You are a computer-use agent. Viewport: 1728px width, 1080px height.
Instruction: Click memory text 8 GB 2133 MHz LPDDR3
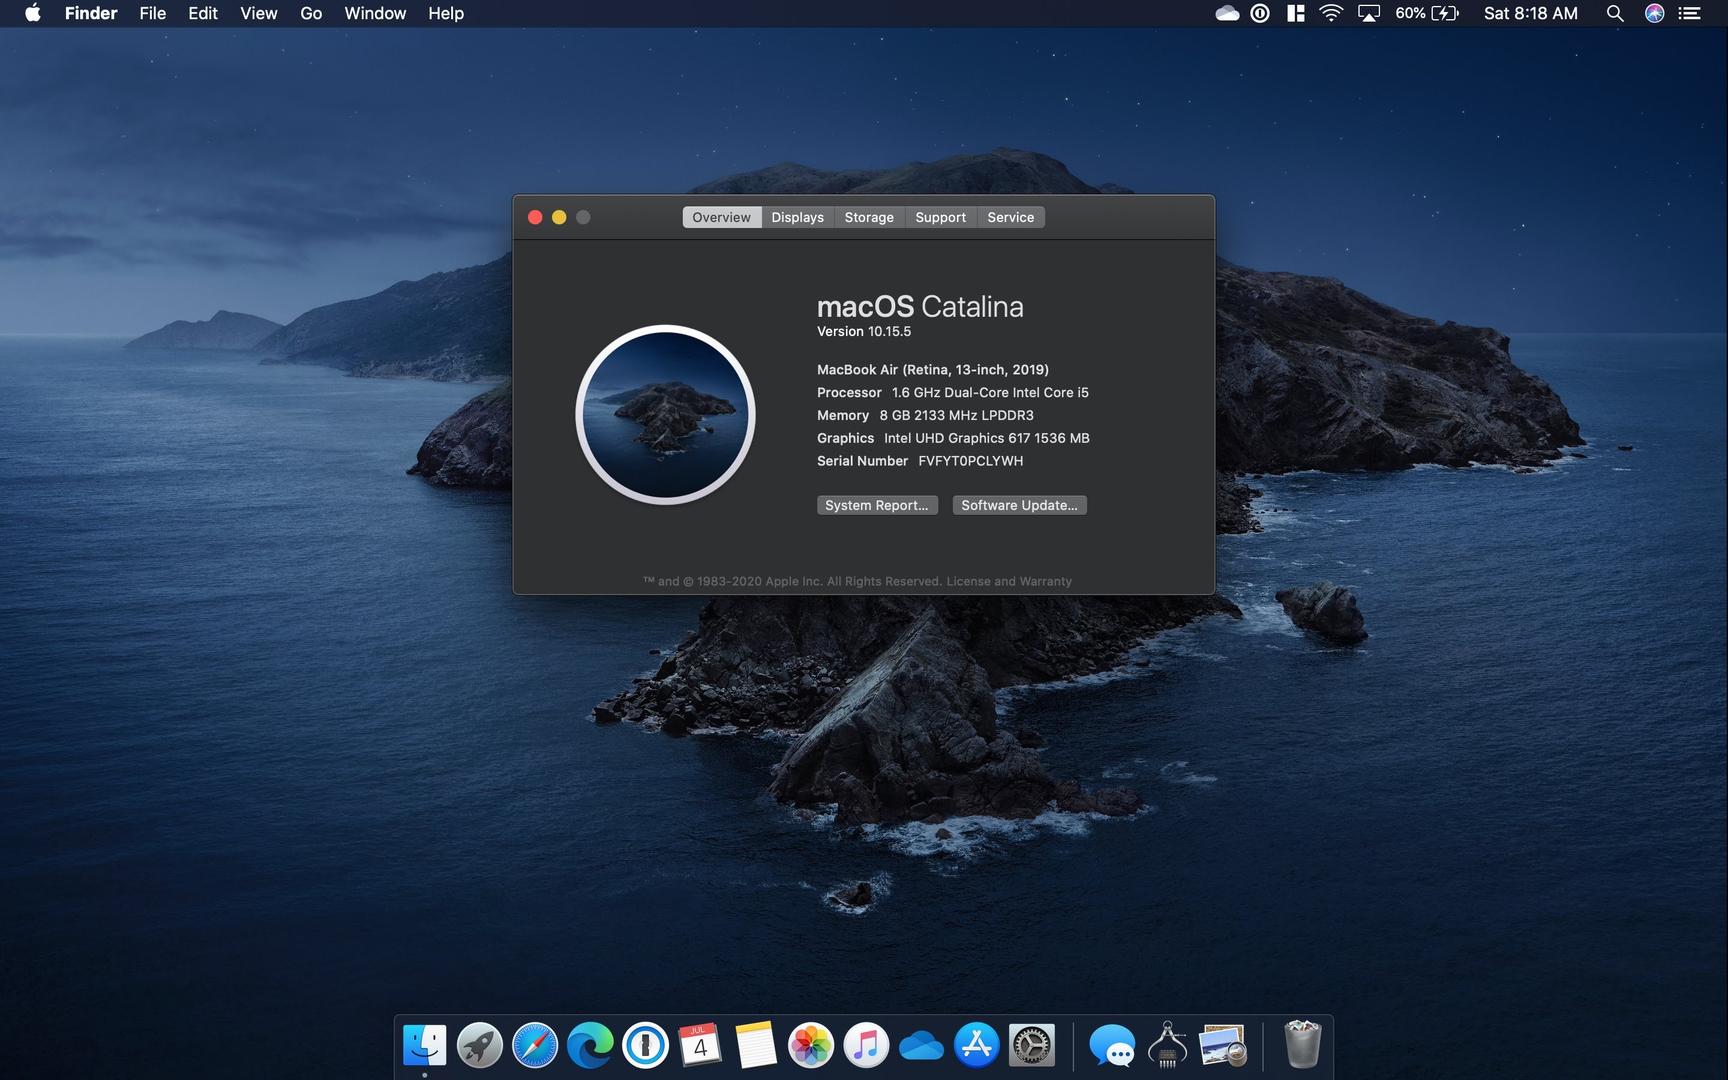click(x=956, y=415)
